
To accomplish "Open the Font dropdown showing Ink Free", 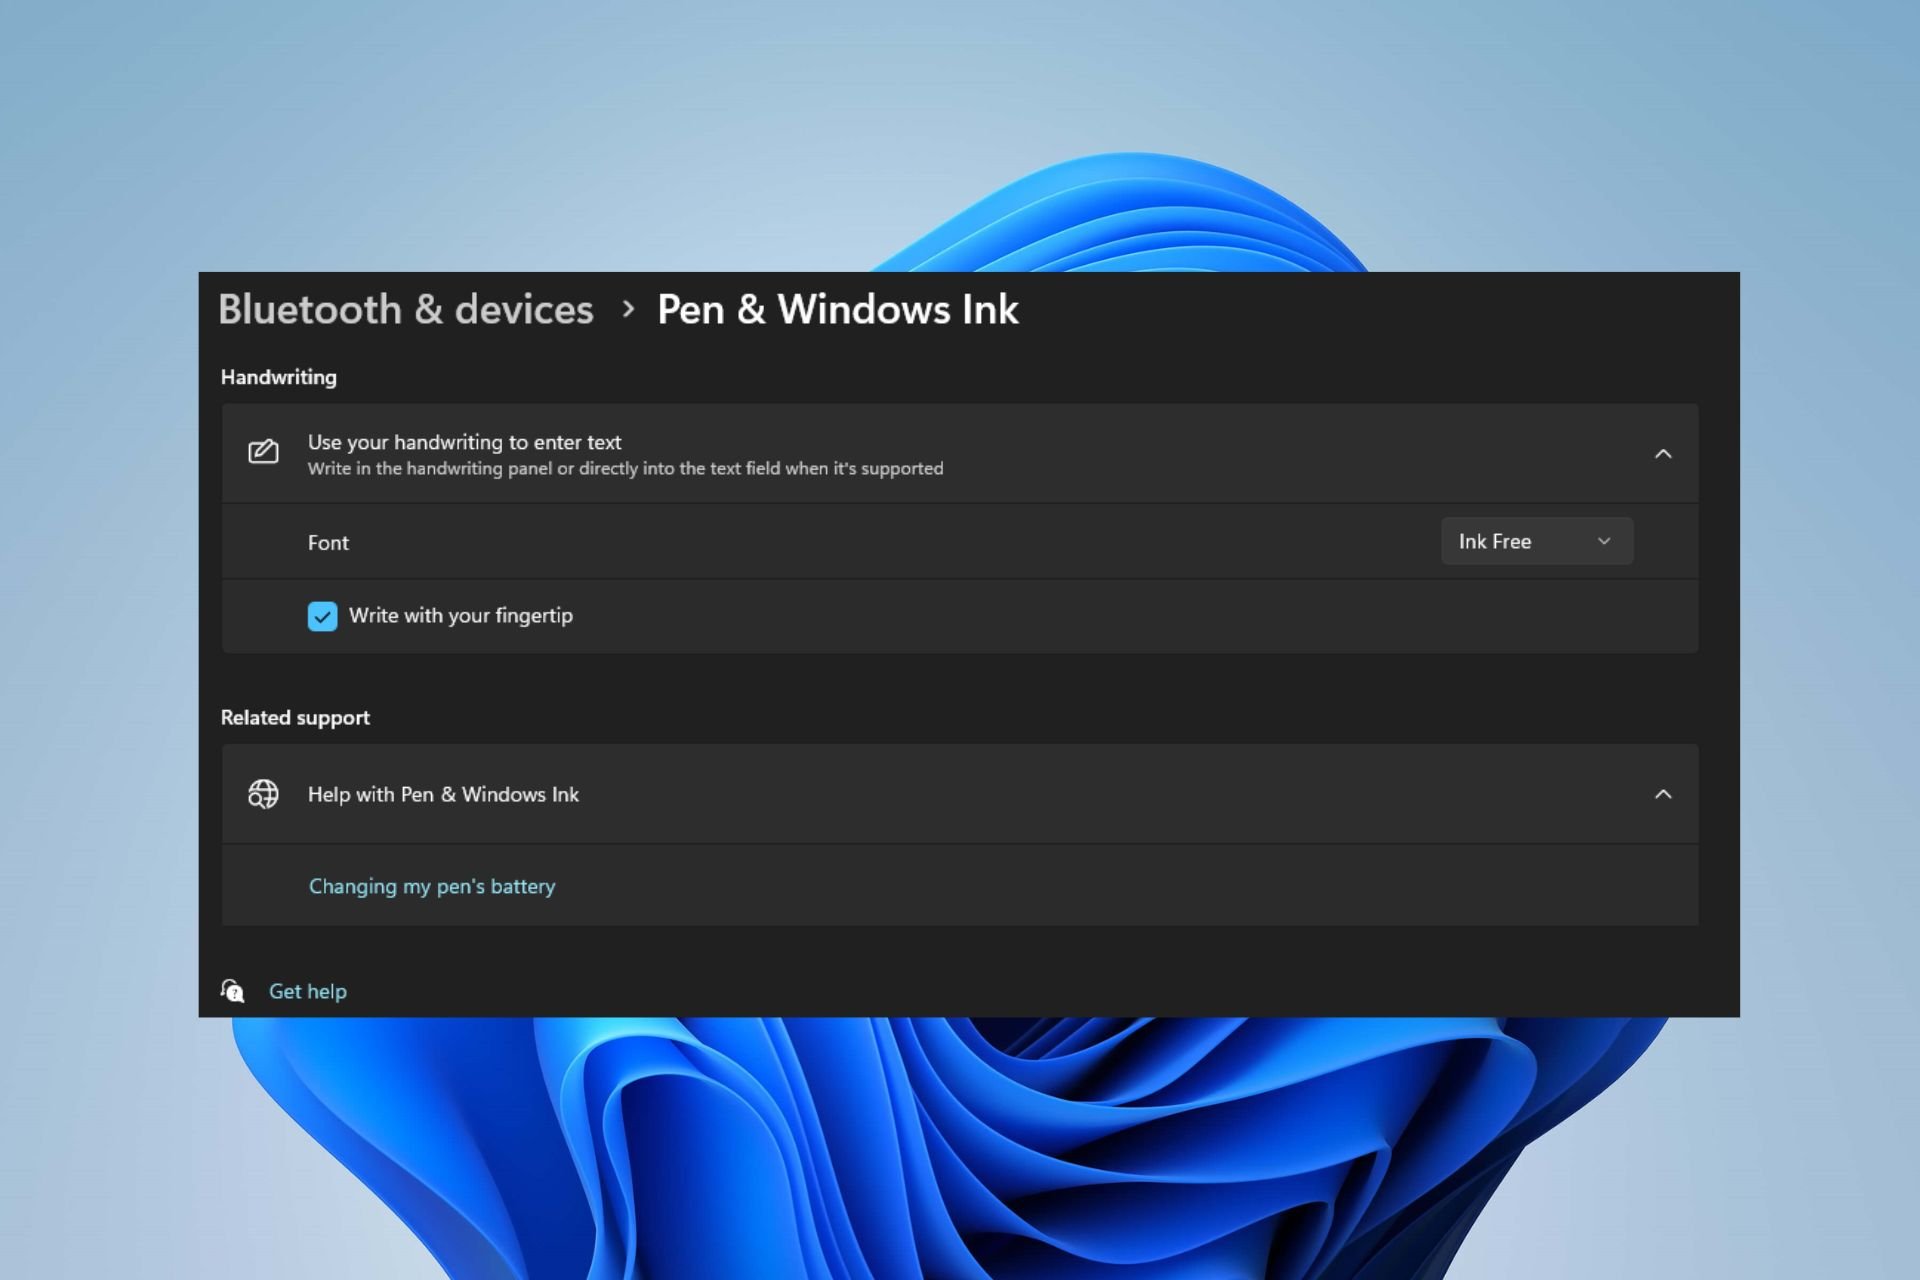I will [x=1536, y=541].
